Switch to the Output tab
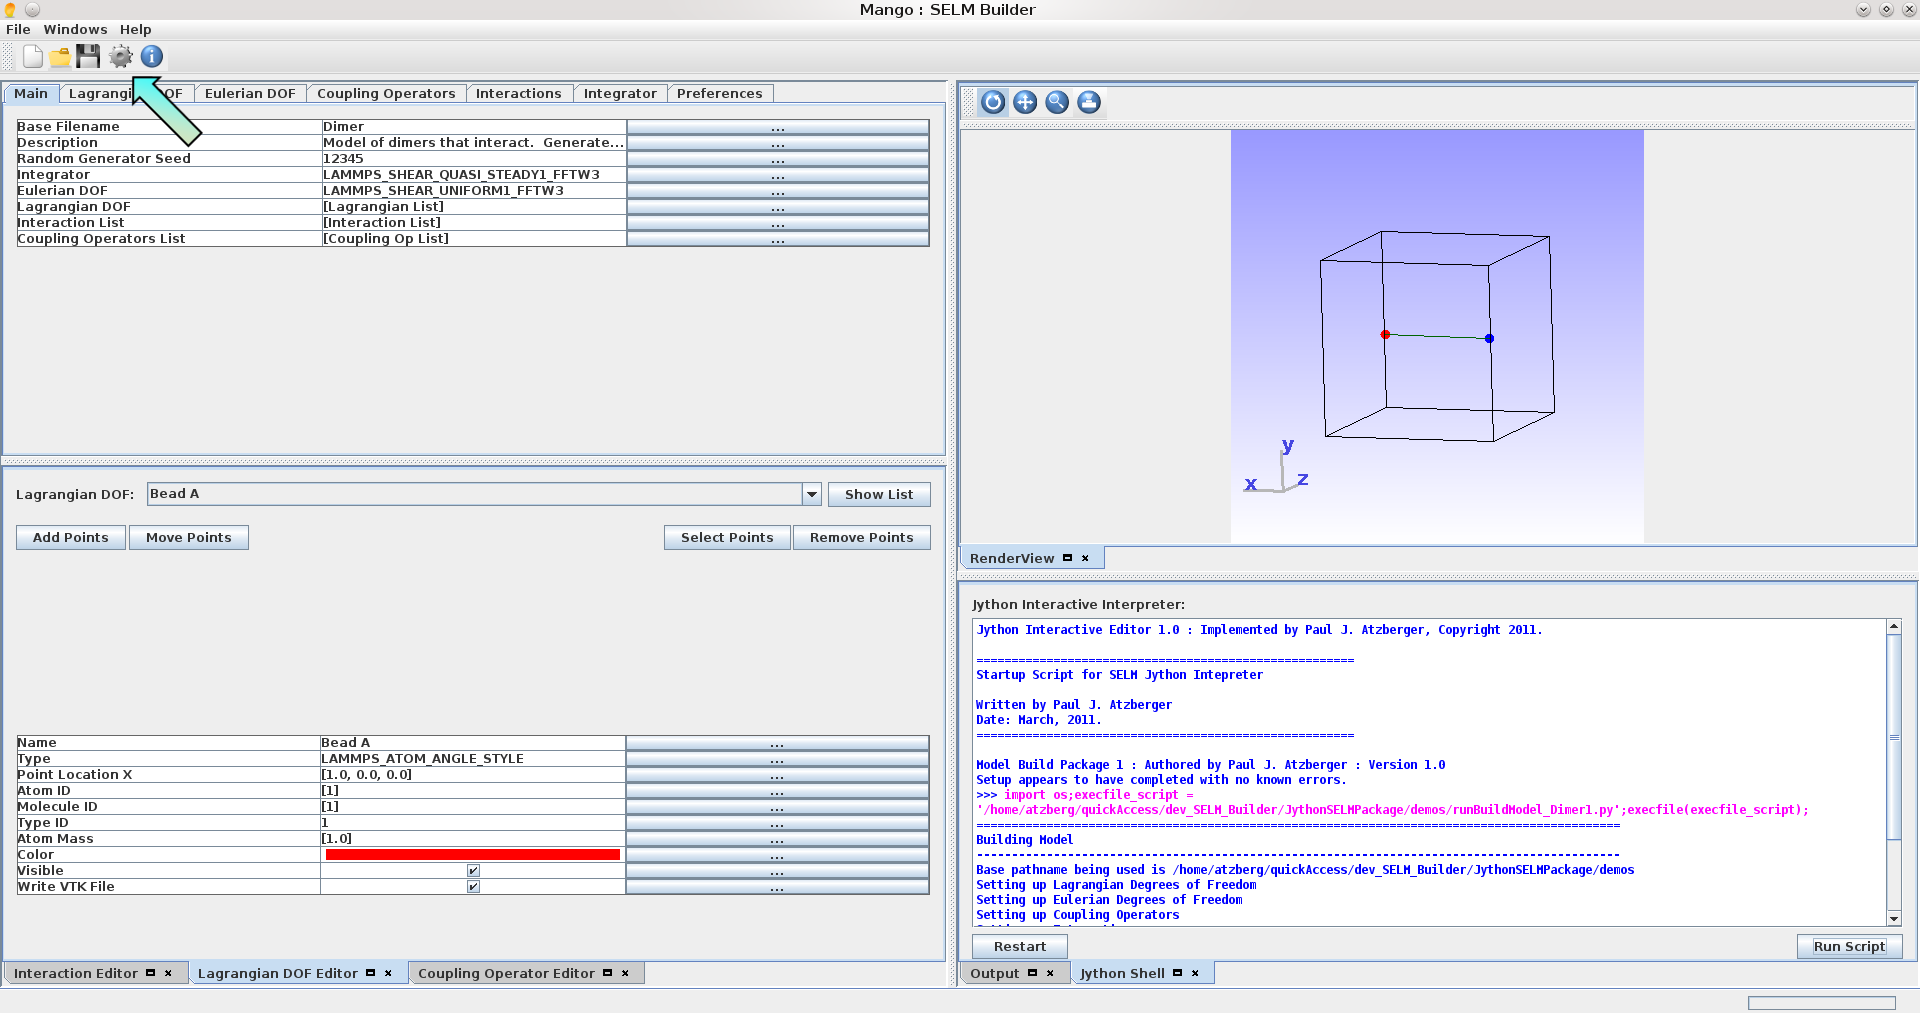Viewport: 1920px width, 1013px height. (x=994, y=974)
